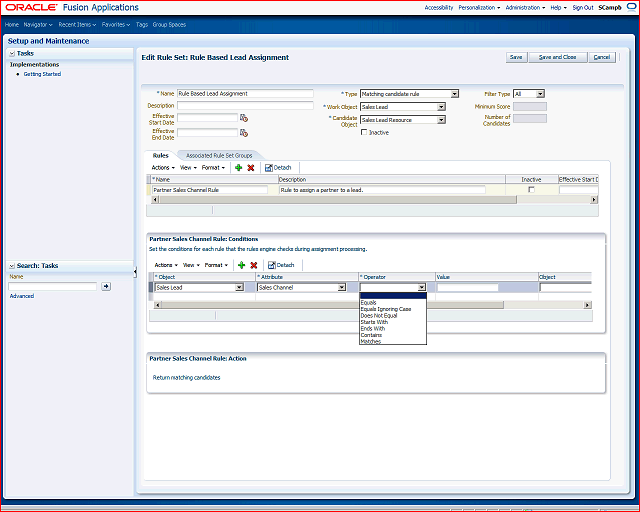Detach the Conditions table
The image size is (640, 512).
pos(281,265)
